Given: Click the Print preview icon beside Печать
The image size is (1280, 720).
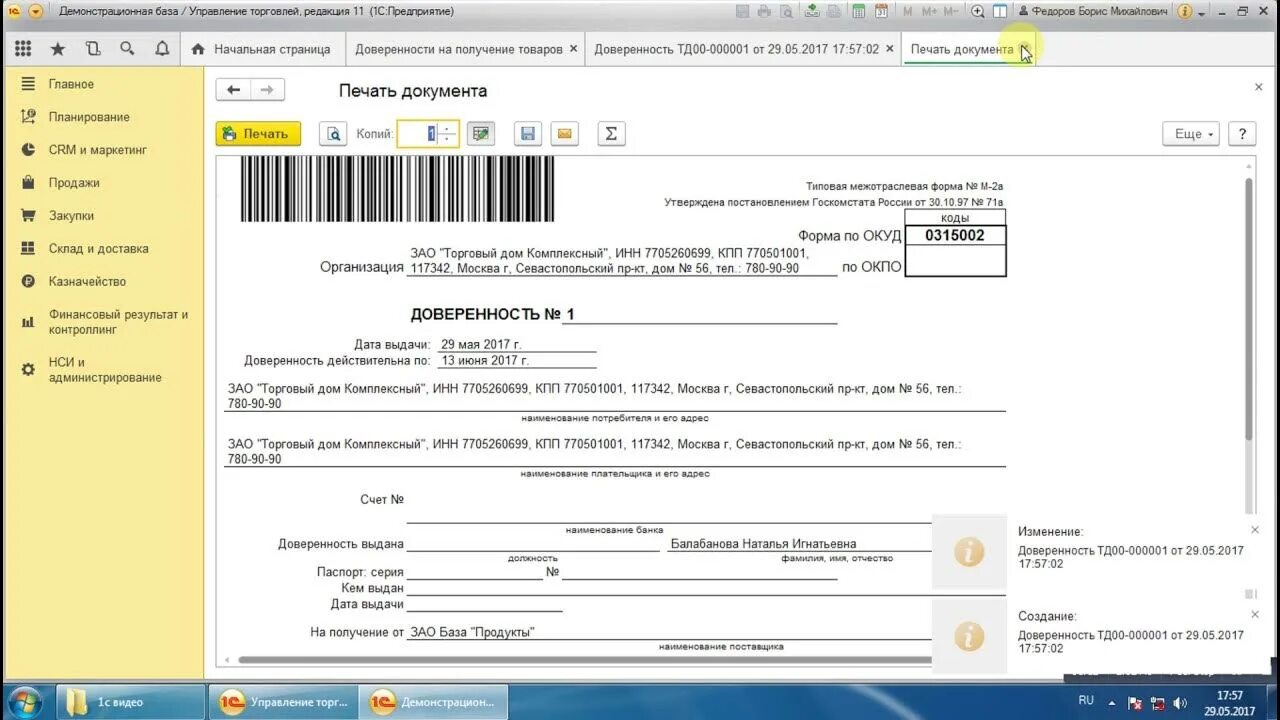Looking at the screenshot, I should [333, 134].
